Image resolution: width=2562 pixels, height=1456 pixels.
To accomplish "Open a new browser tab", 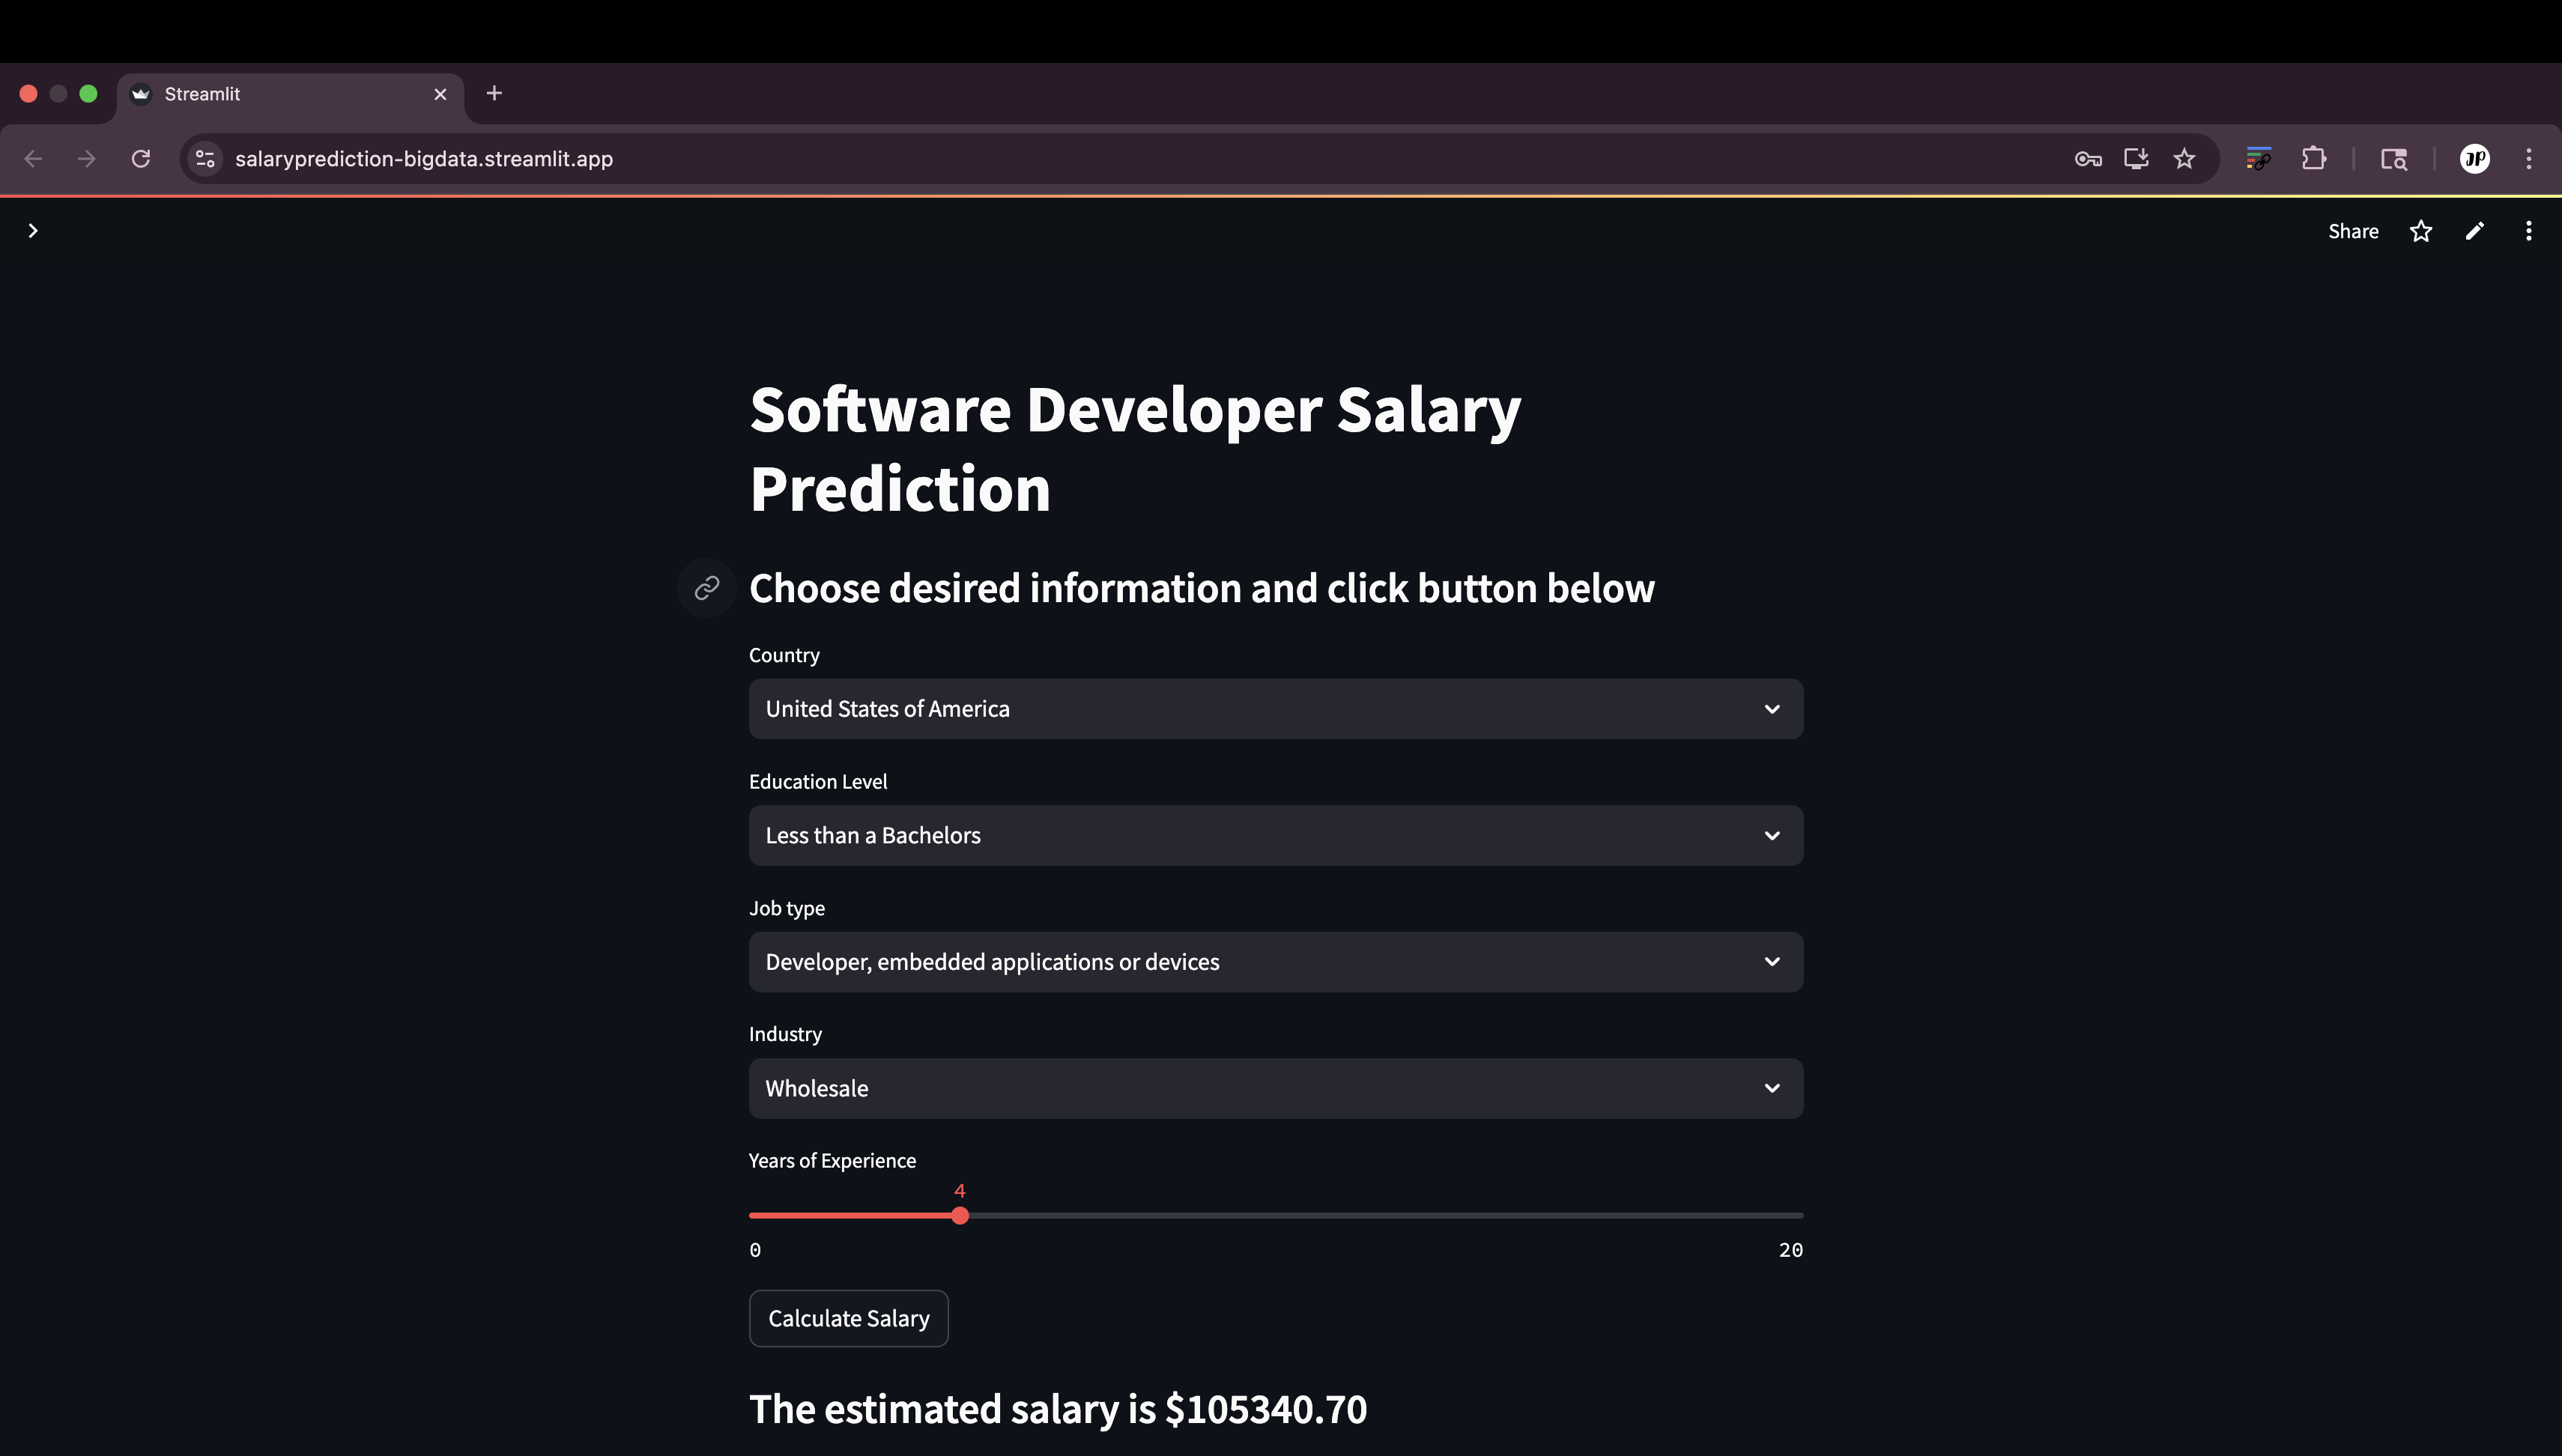I will pyautogui.click(x=494, y=94).
